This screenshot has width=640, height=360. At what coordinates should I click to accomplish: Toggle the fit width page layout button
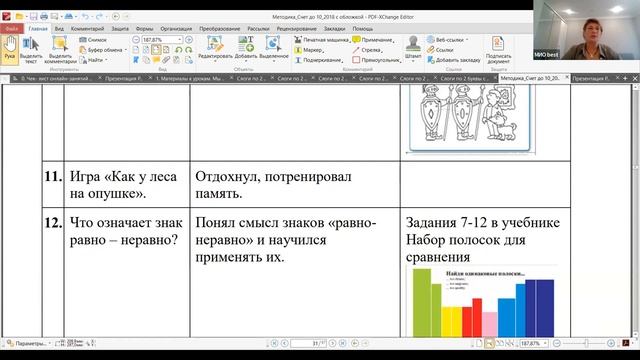156,50
